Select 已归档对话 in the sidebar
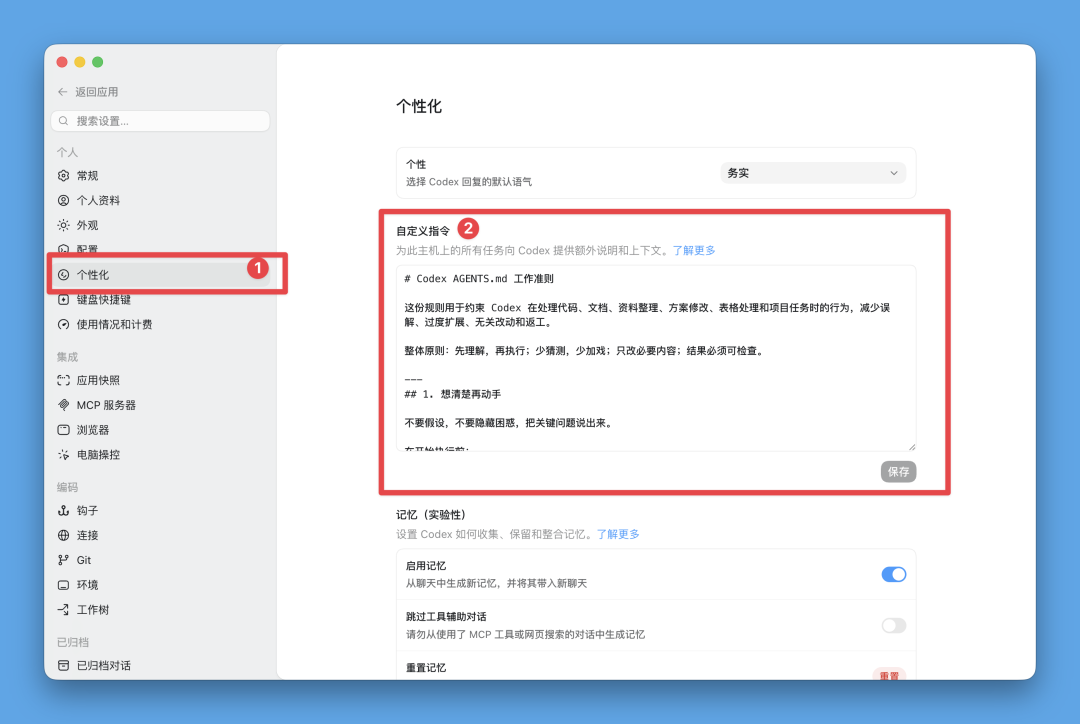1080x724 pixels. tap(160, 665)
